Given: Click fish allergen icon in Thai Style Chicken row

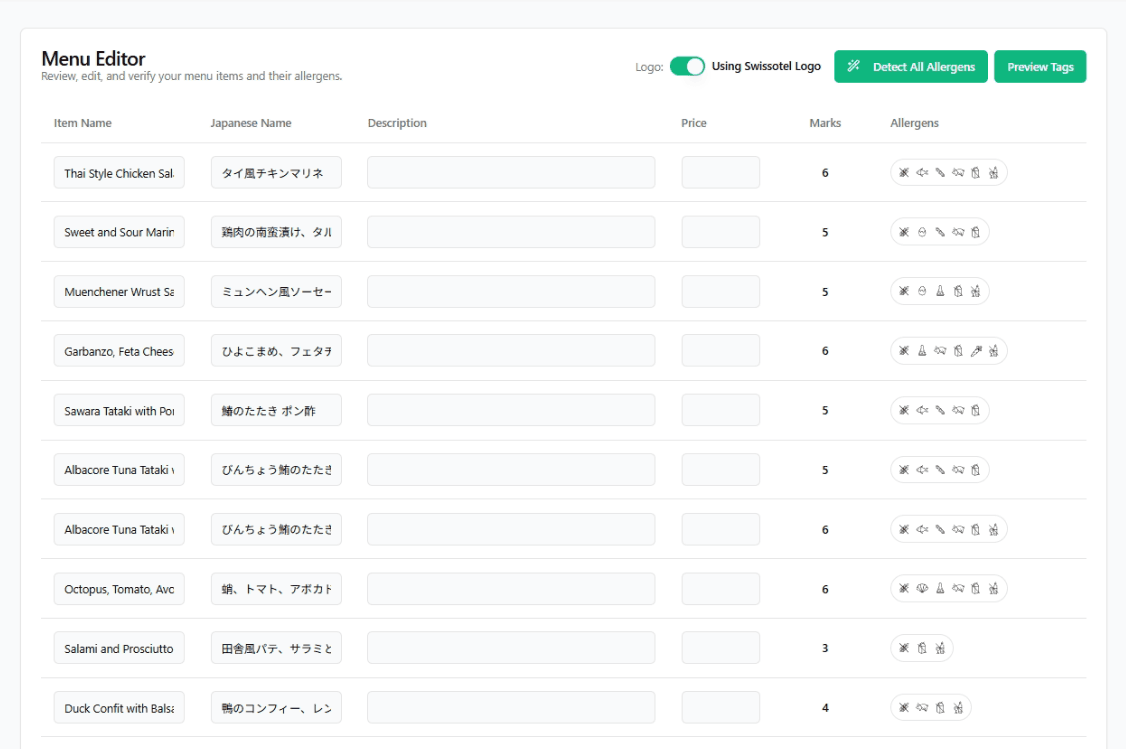Looking at the screenshot, I should coord(922,173).
